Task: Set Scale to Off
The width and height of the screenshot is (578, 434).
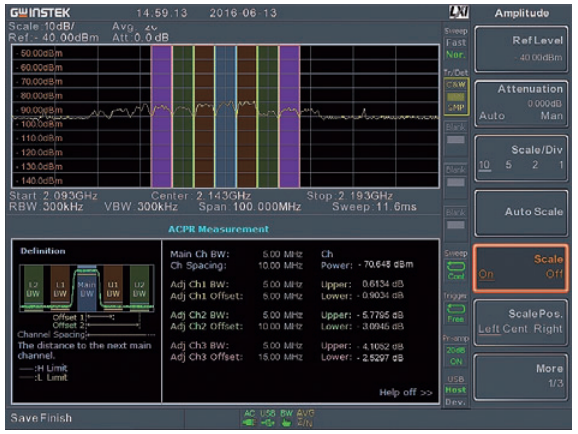Action: coord(554,274)
